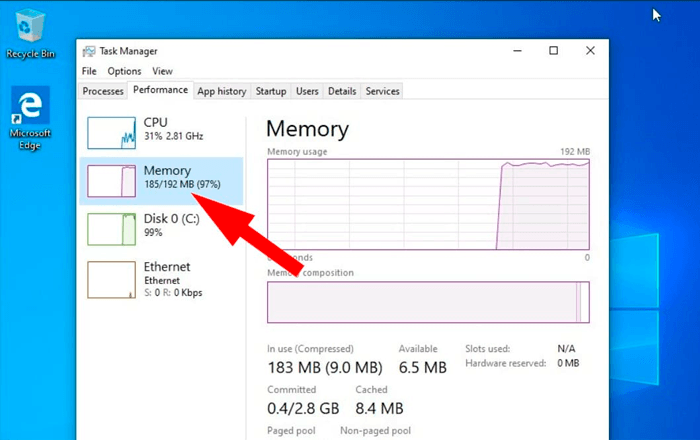The image size is (700, 440).
Task: Switch to the App history tab
Action: point(221,91)
